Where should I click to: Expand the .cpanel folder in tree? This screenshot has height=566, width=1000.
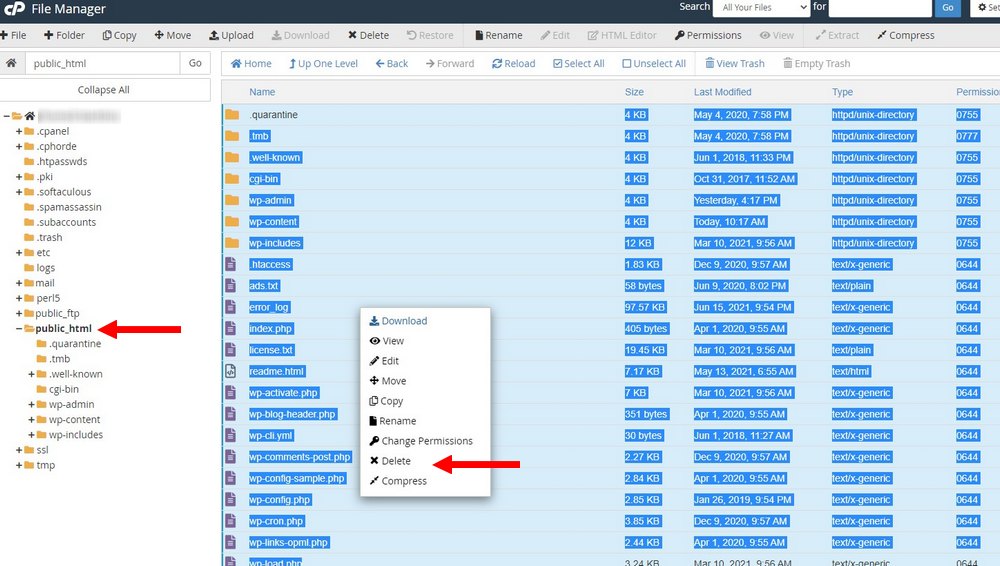point(19,131)
